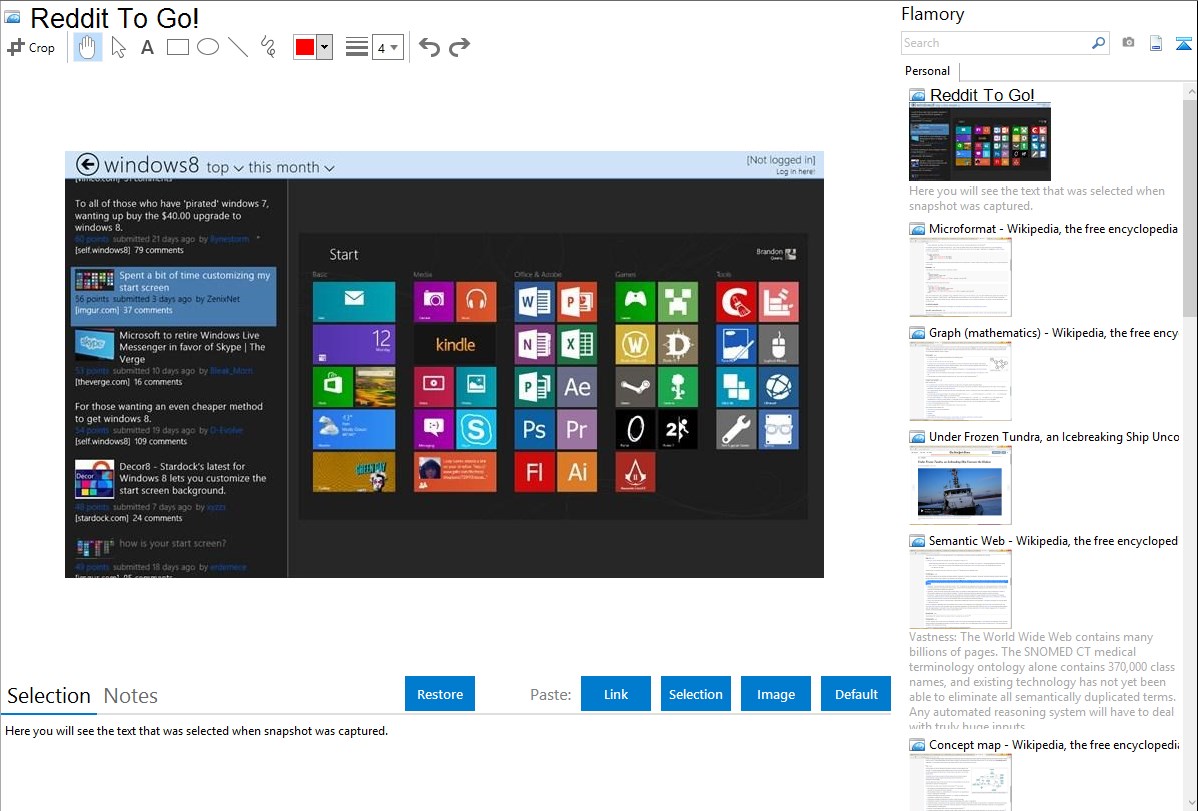Focus the Flamory search field
This screenshot has width=1198, height=811.
pos(996,43)
